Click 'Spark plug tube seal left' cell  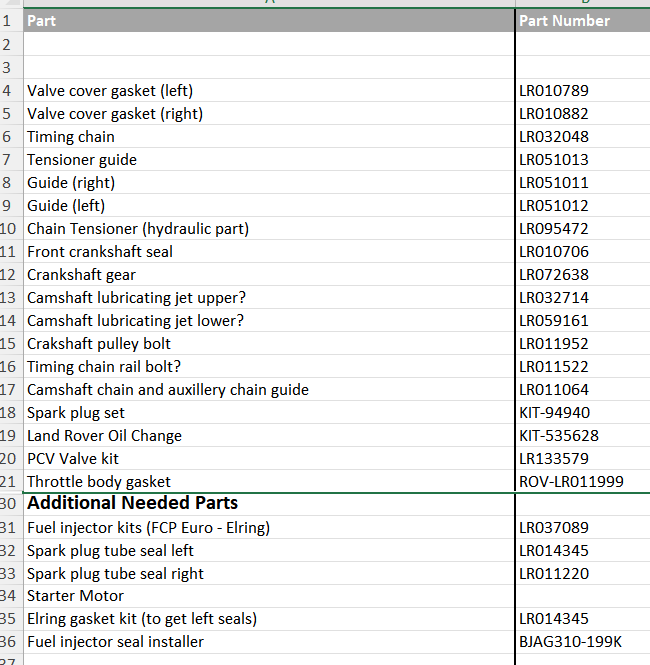point(269,550)
